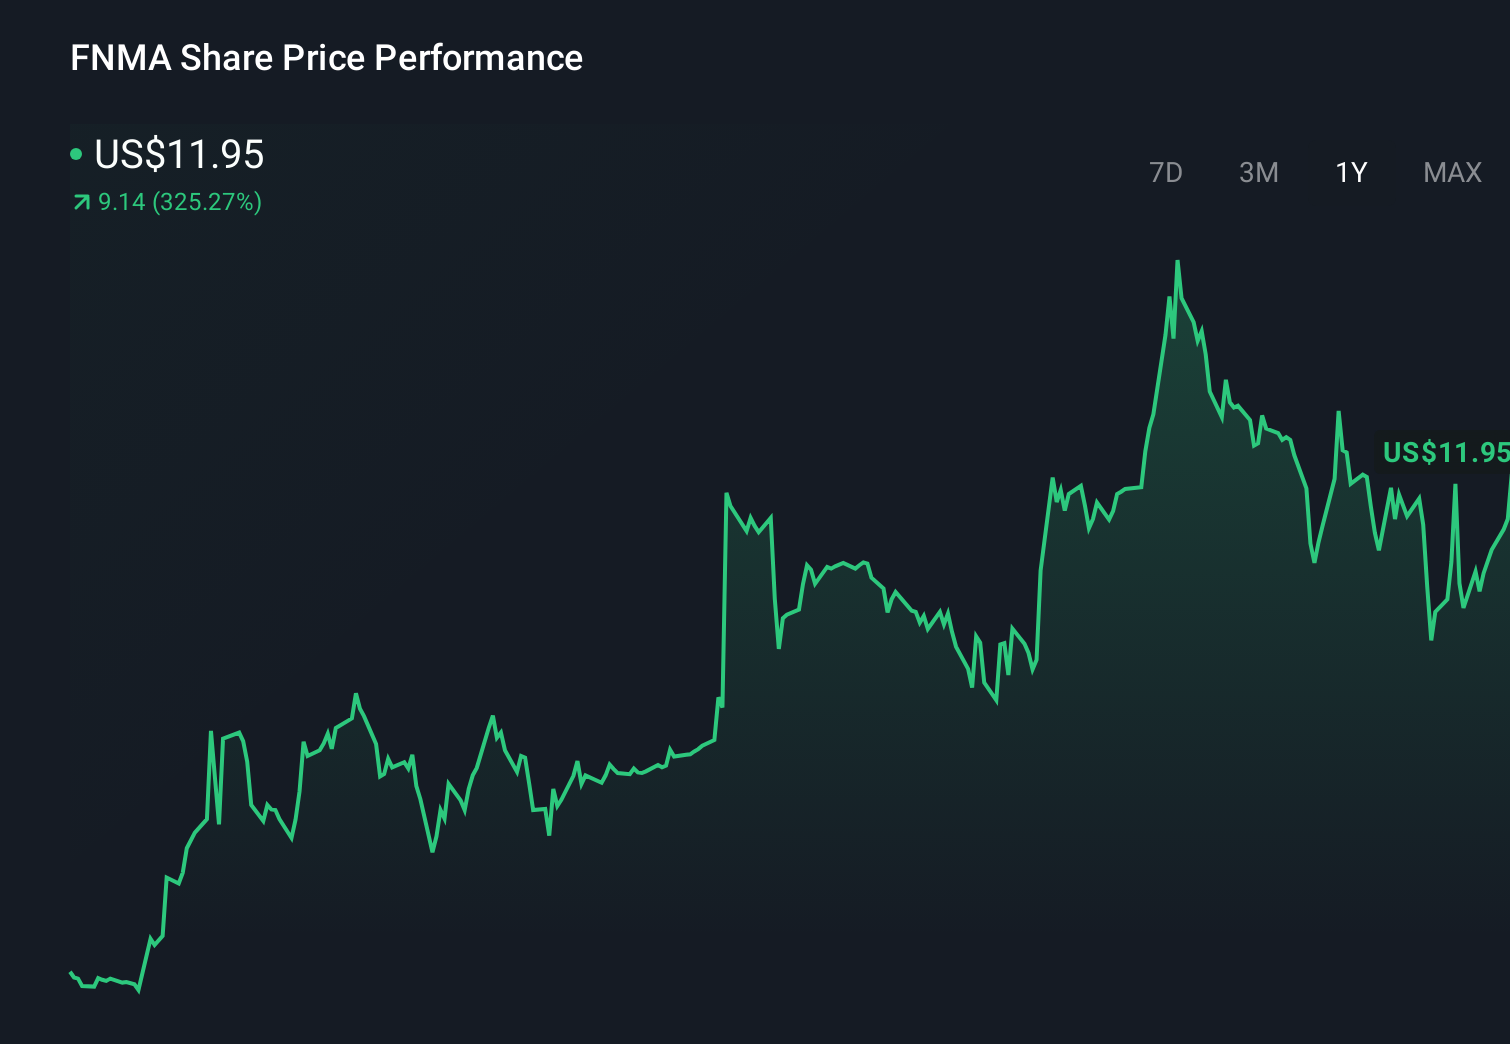
Task: Click the US$11.95 headline price
Action: point(178,155)
